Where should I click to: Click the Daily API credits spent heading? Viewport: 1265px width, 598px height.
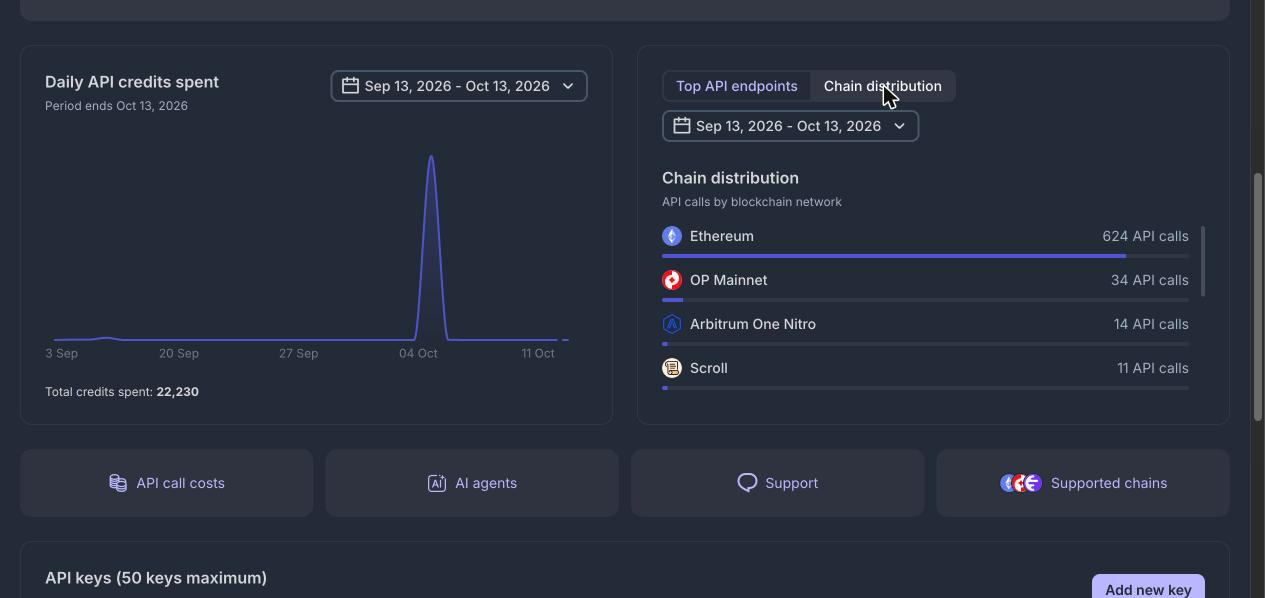132,82
